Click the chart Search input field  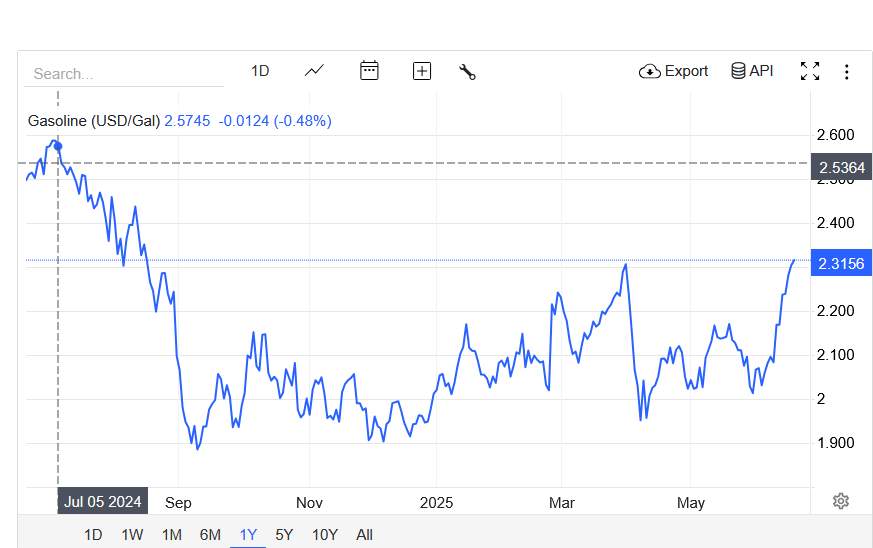(124, 74)
